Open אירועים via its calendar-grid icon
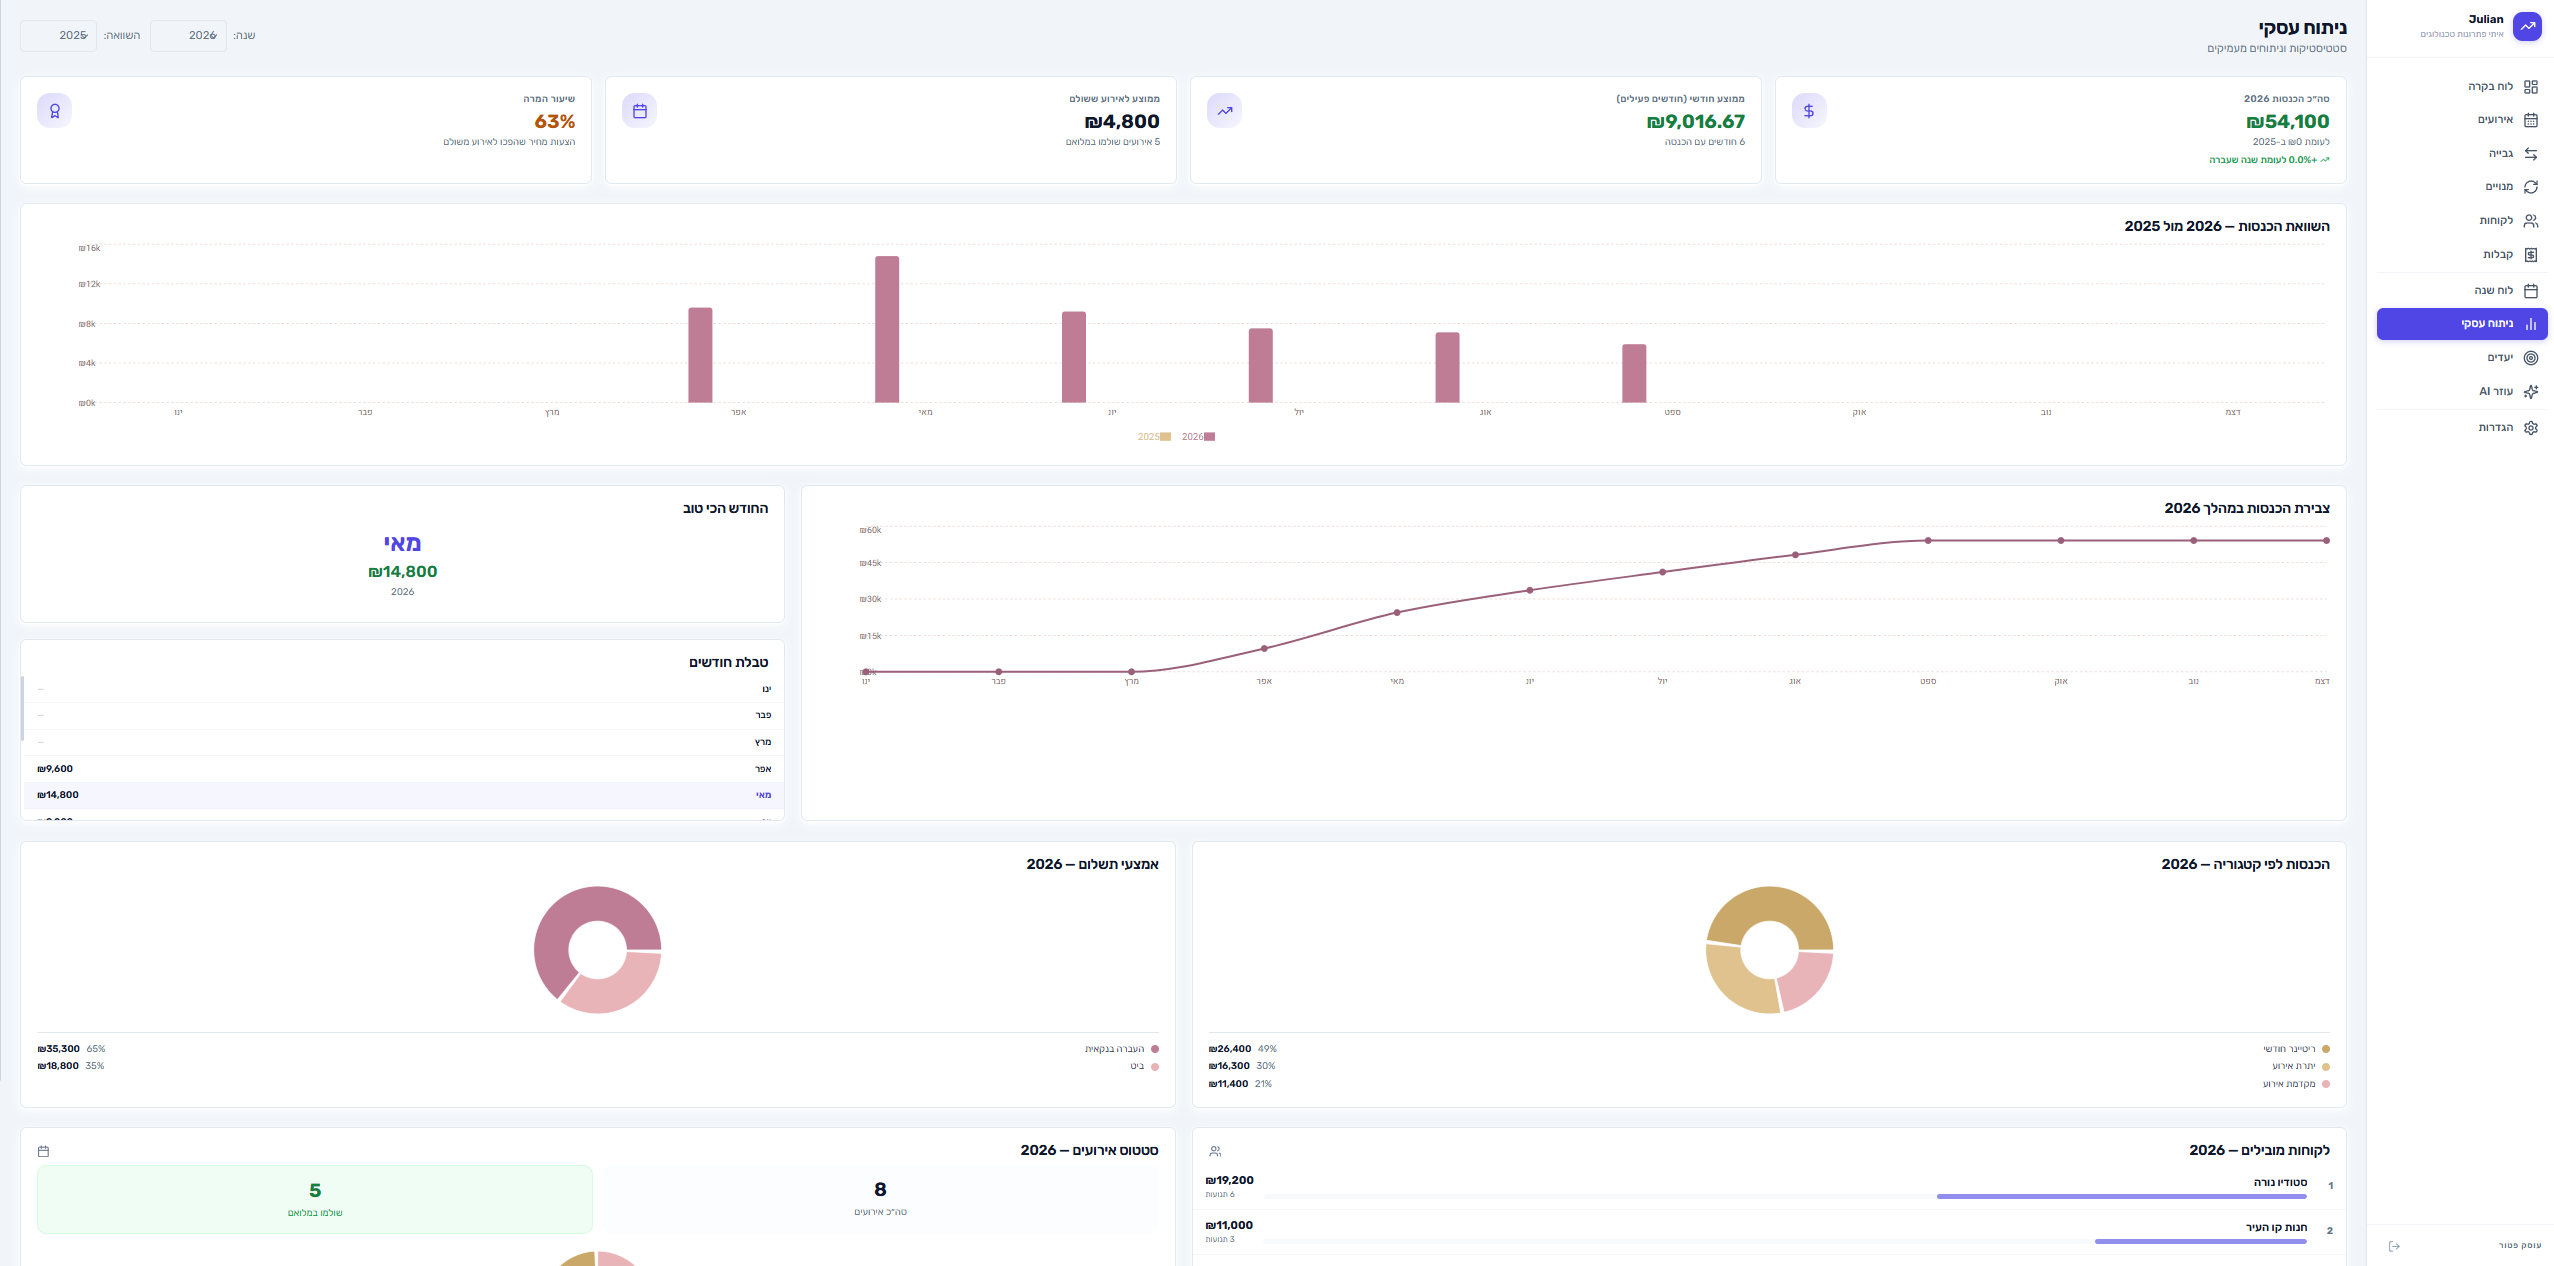 point(2530,120)
